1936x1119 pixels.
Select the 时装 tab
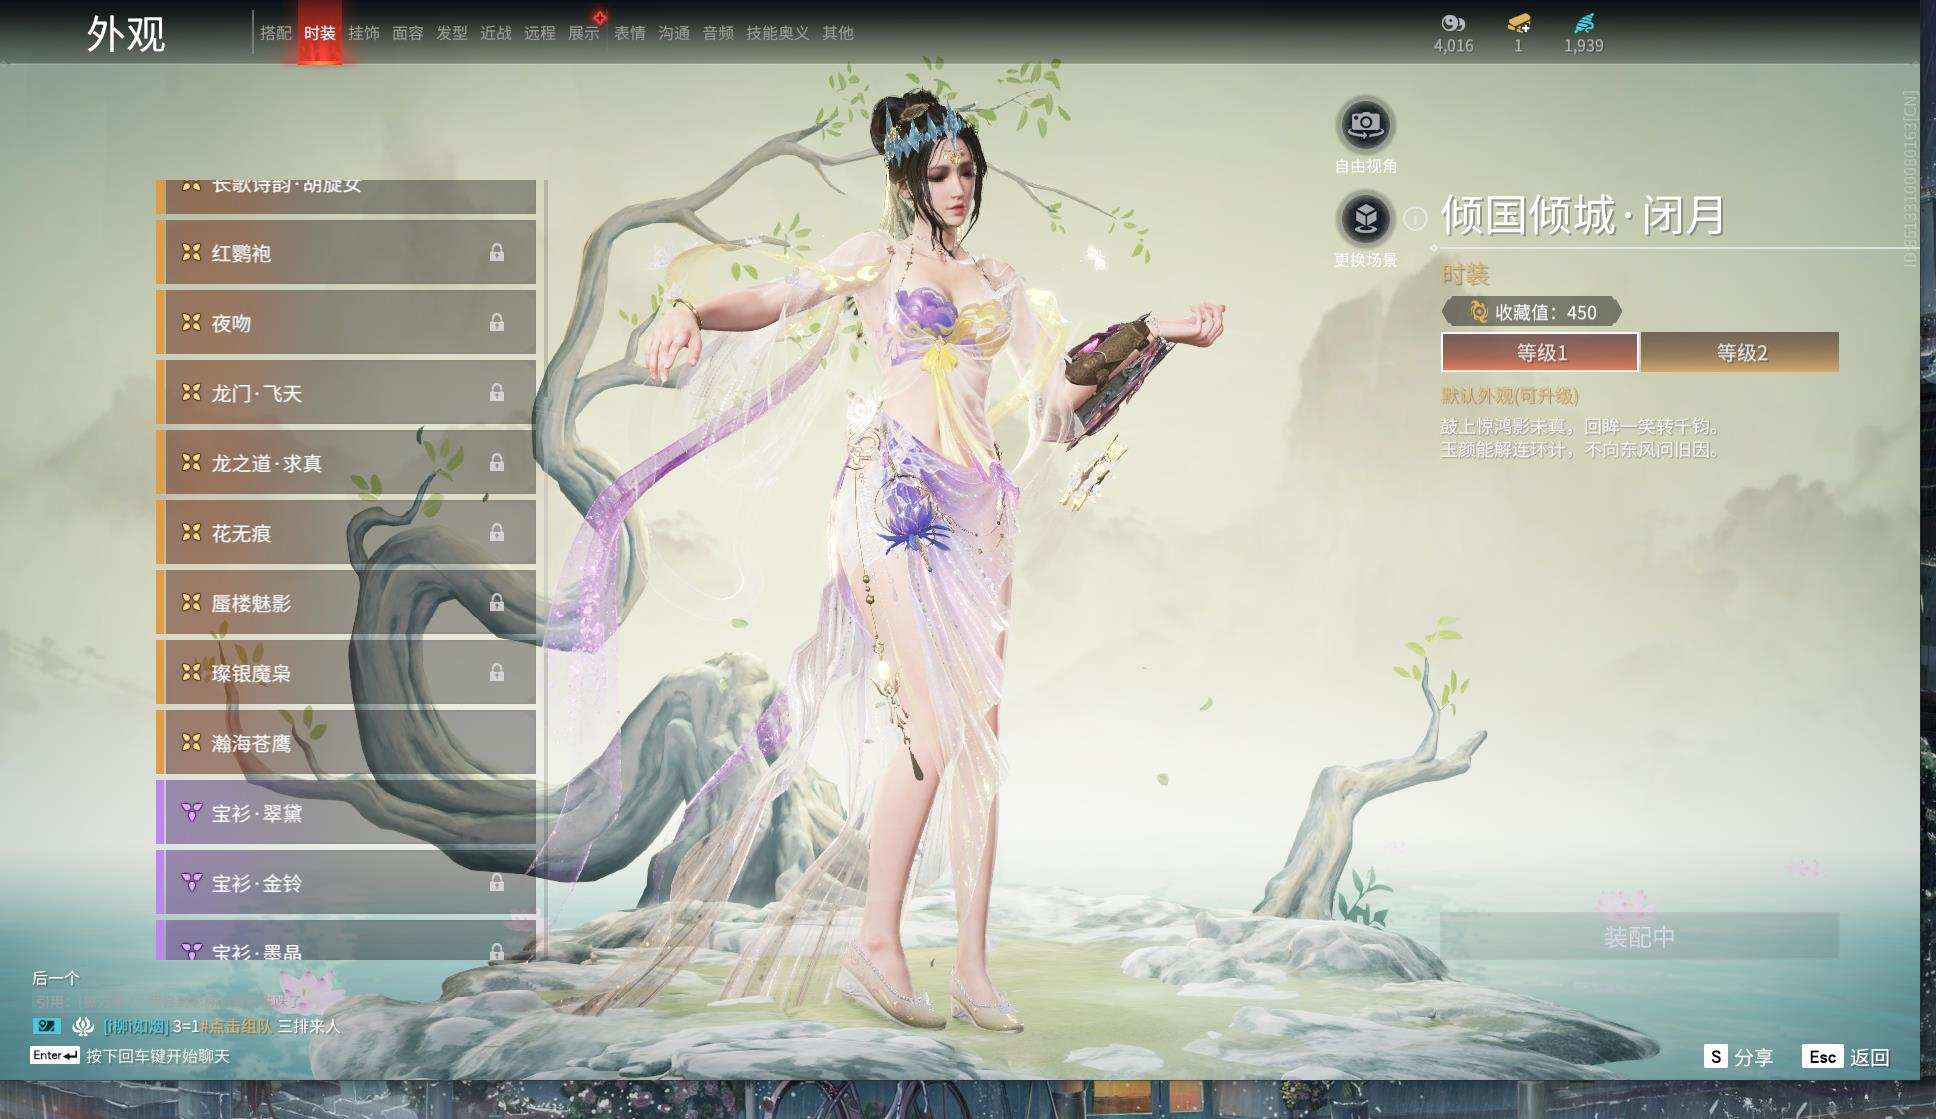point(320,33)
